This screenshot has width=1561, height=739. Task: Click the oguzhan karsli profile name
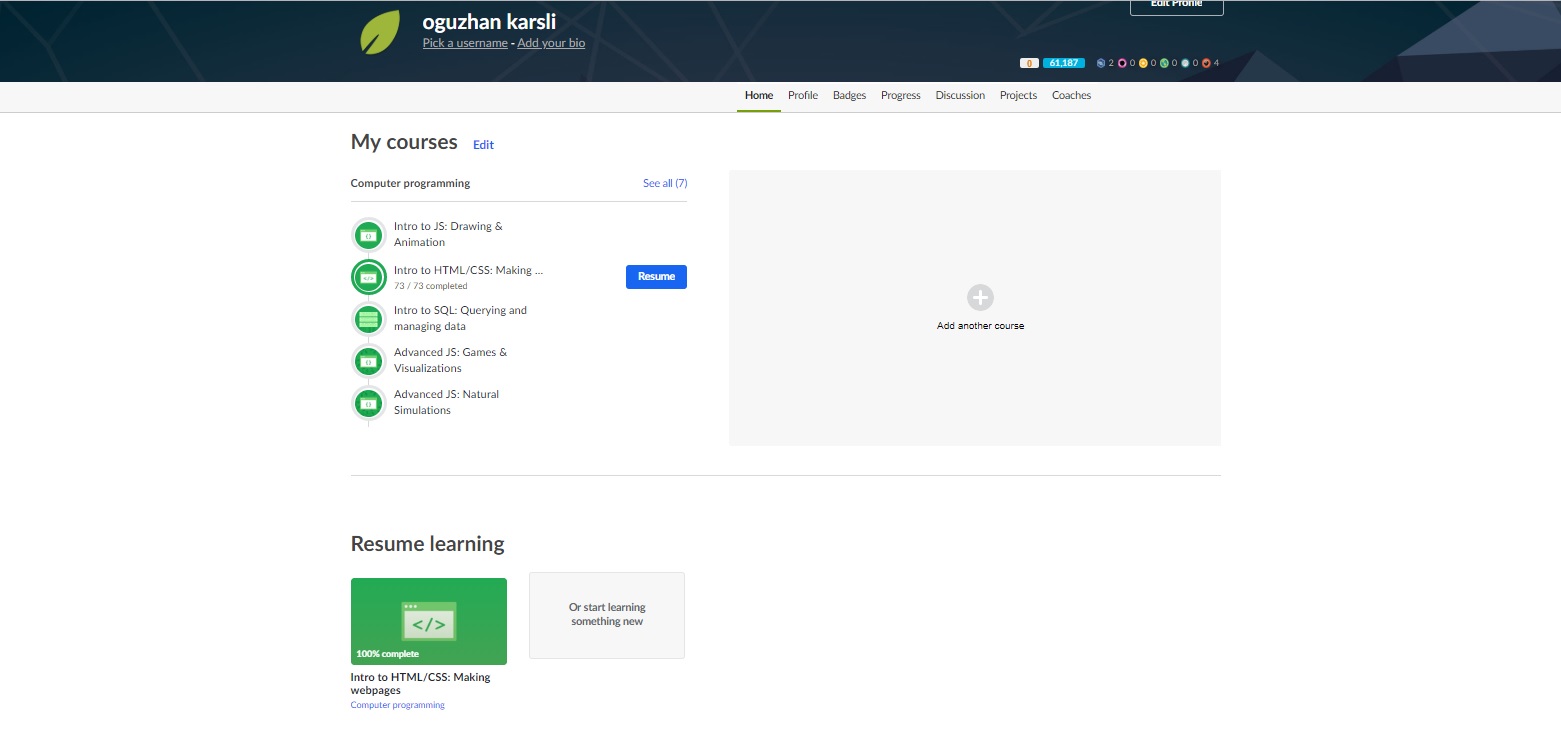point(489,21)
